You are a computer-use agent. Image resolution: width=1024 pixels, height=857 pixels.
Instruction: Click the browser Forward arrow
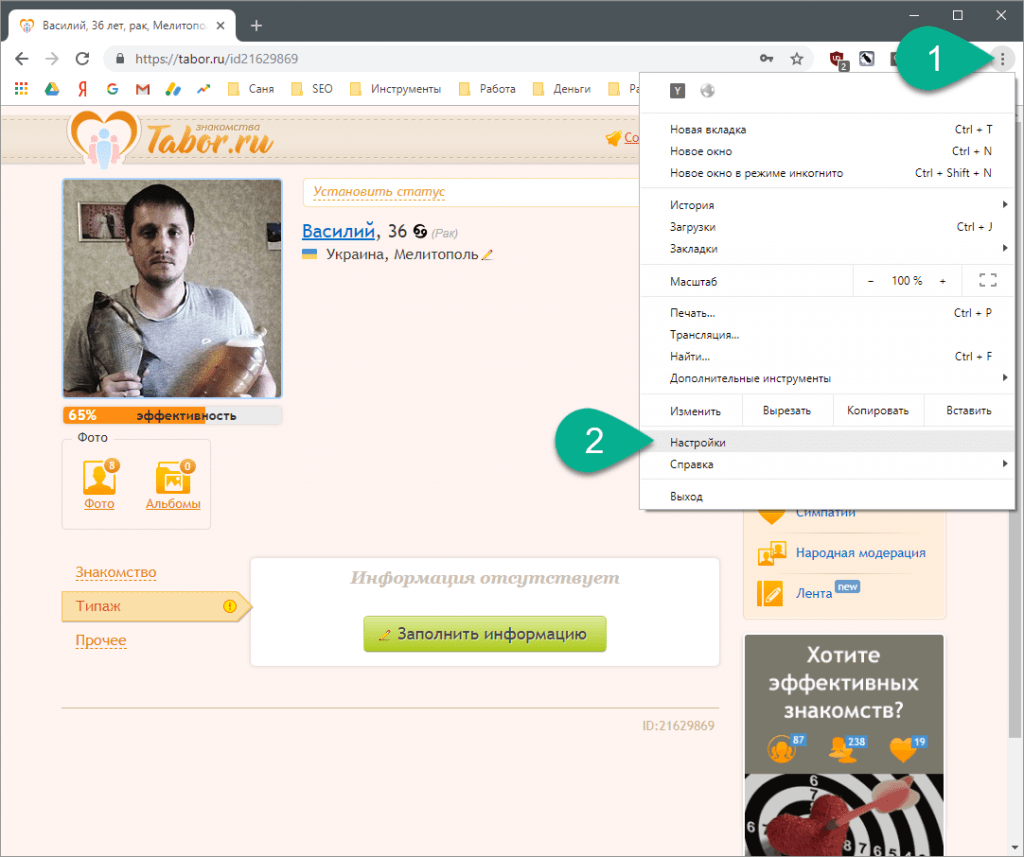(52, 59)
